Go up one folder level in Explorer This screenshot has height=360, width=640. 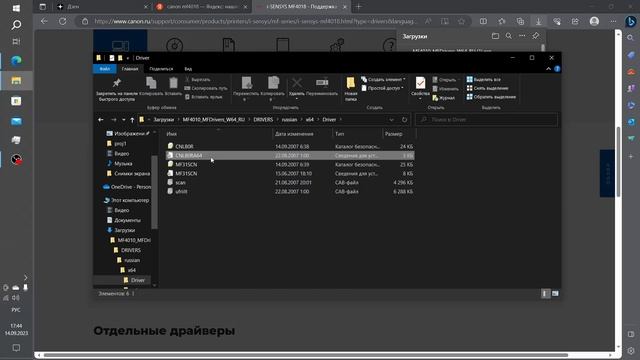pyautogui.click(x=132, y=120)
